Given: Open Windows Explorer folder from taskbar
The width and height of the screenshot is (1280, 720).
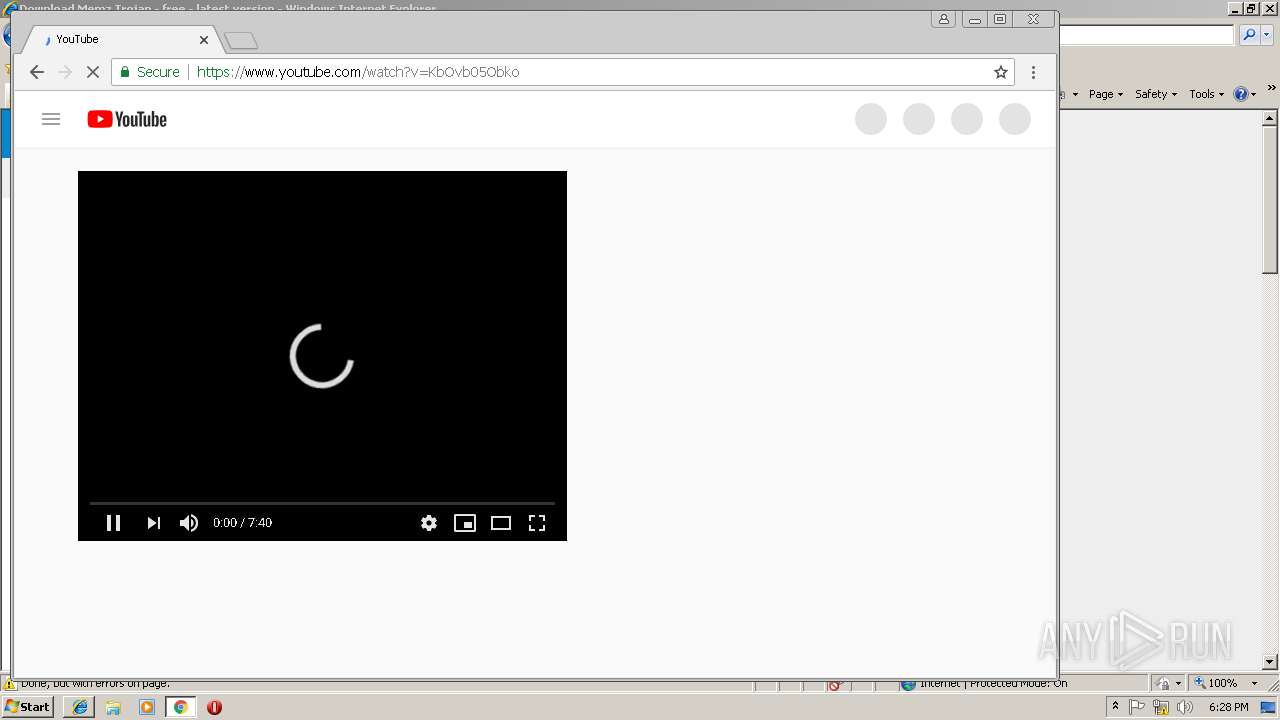Looking at the screenshot, I should point(113,707).
